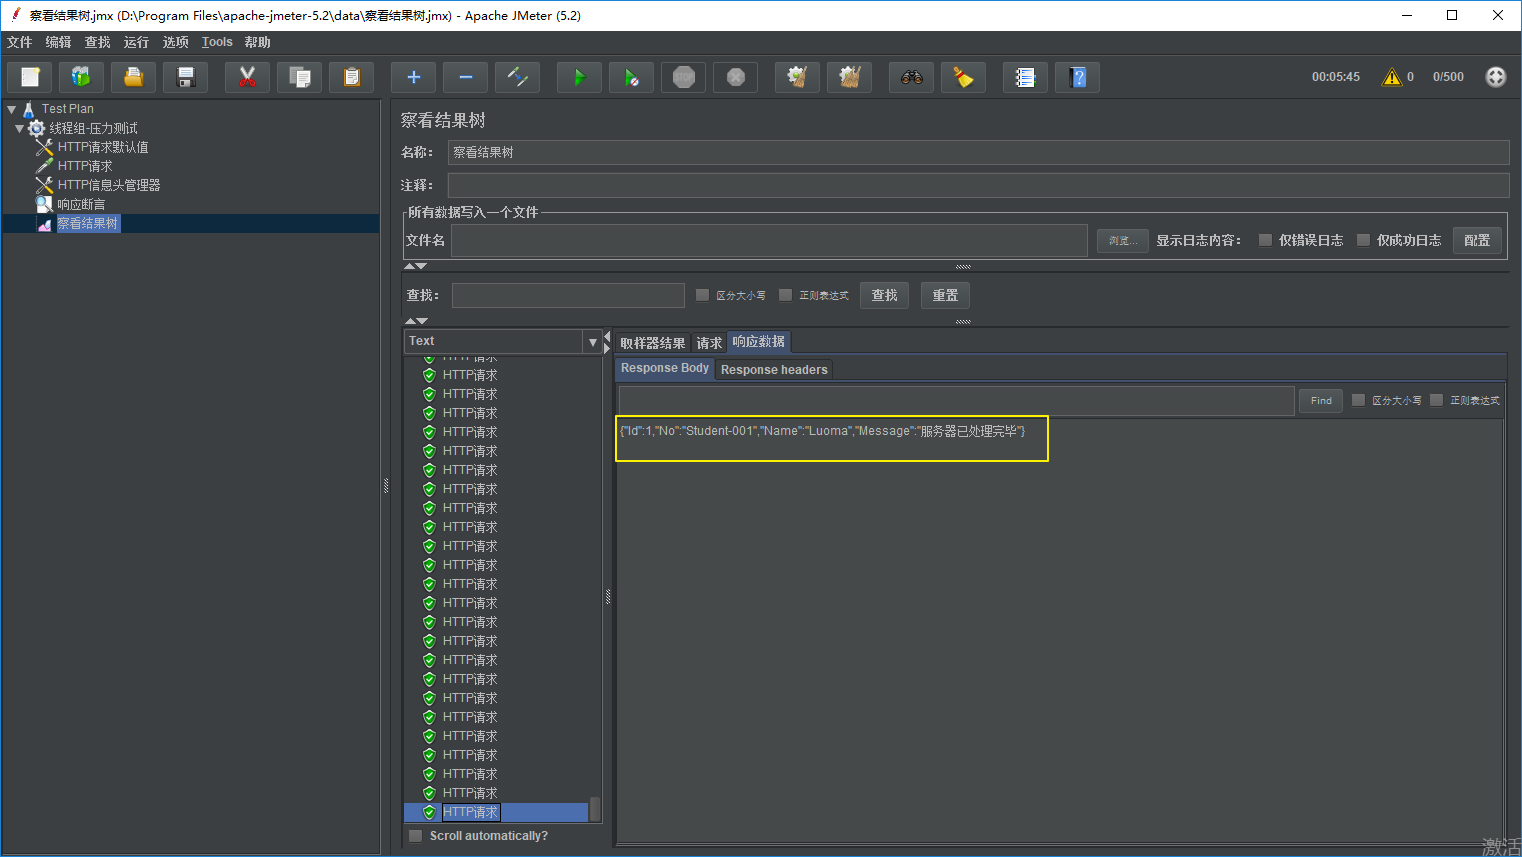Switch to 请求 tab
This screenshot has height=857, width=1522.
pos(709,343)
